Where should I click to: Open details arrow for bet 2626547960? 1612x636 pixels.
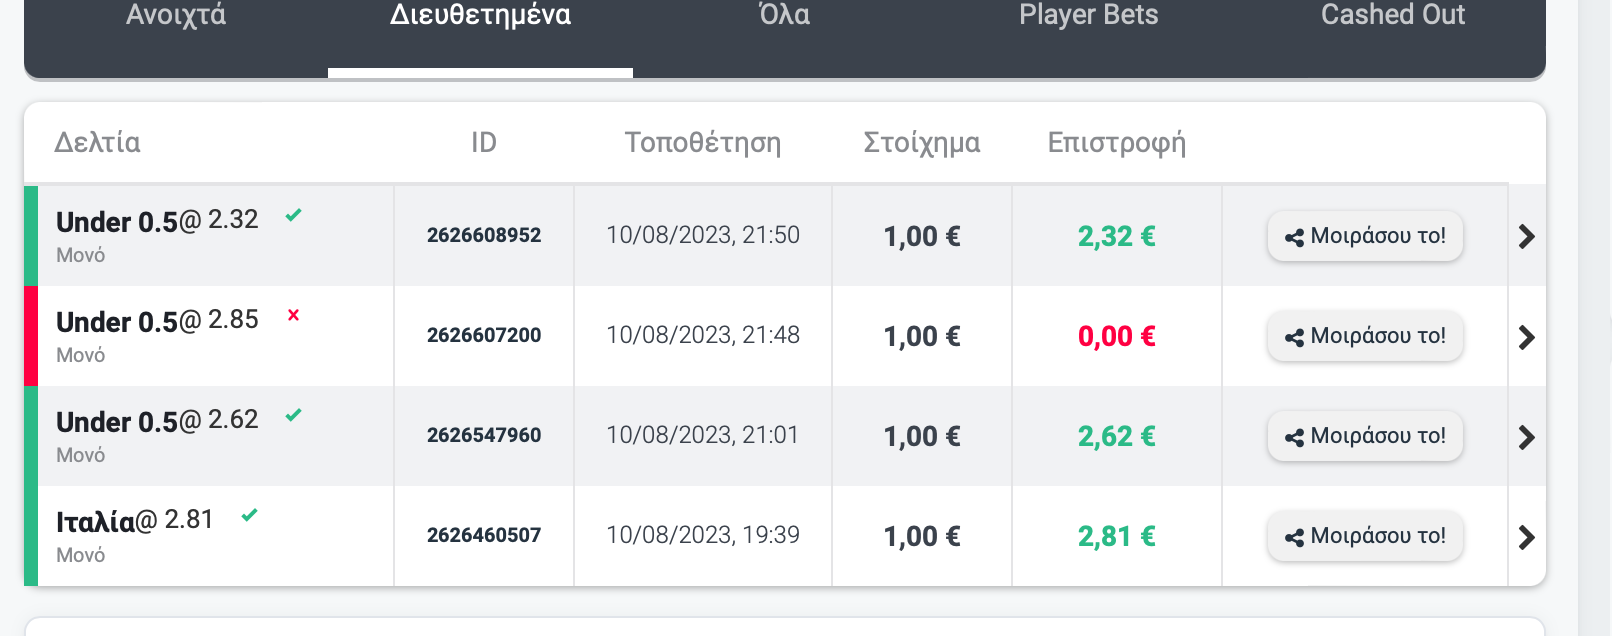(1526, 437)
